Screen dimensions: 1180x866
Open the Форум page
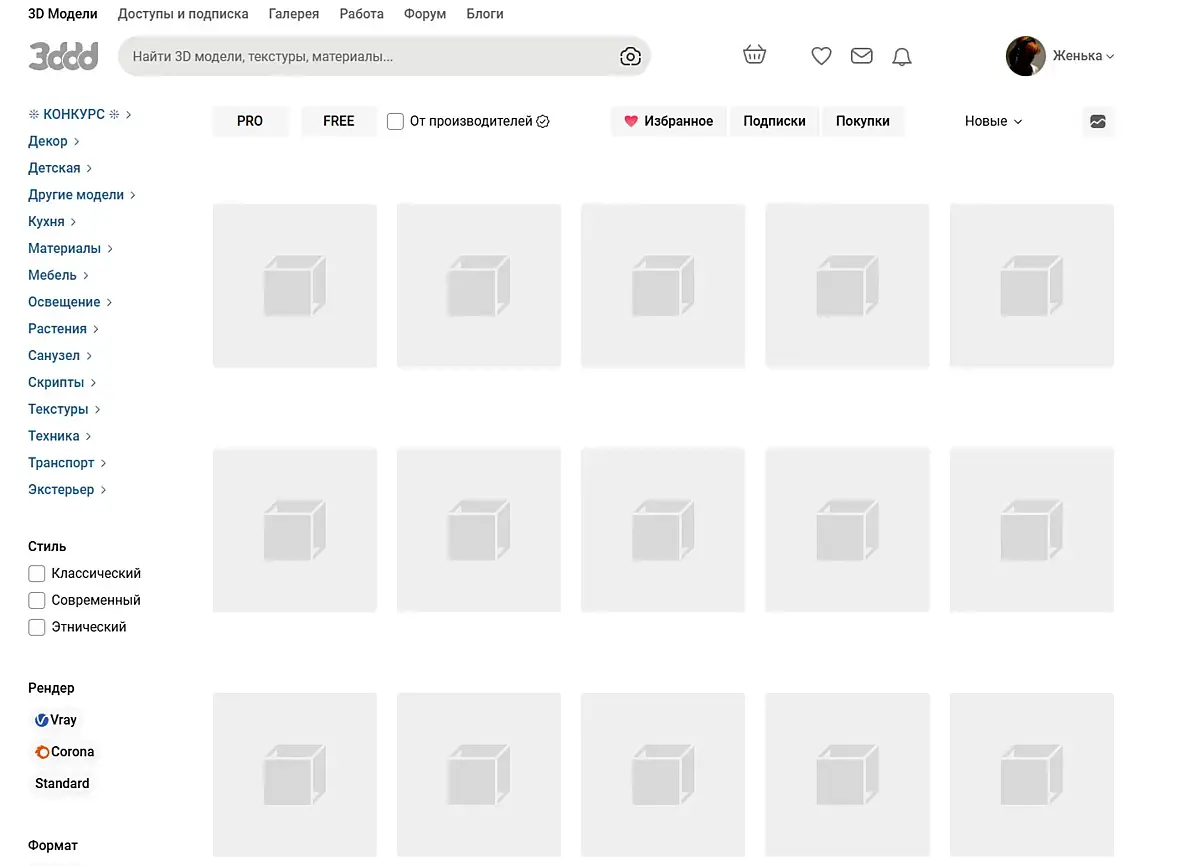click(424, 14)
